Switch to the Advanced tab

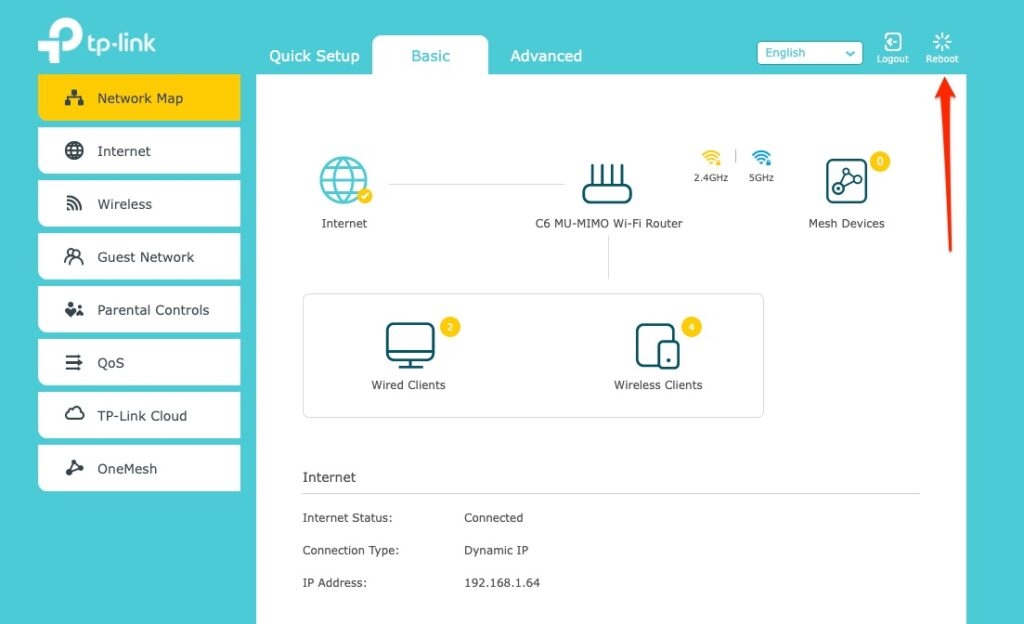[546, 56]
